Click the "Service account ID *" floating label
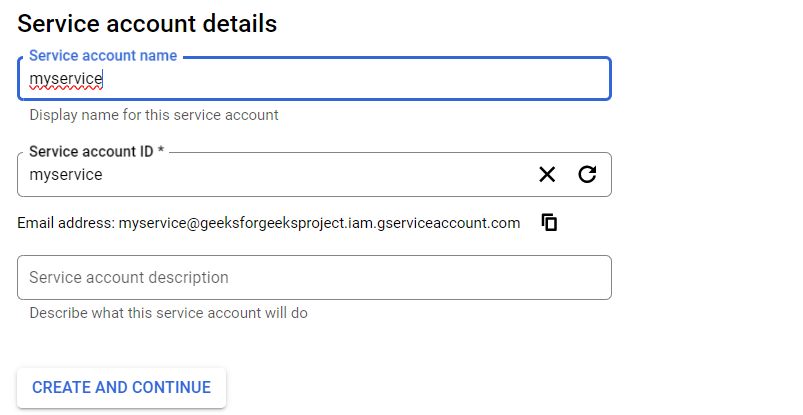 (x=92, y=152)
